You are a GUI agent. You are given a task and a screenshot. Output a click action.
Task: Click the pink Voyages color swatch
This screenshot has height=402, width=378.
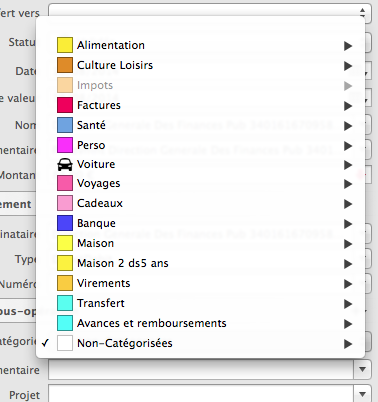click(x=65, y=184)
